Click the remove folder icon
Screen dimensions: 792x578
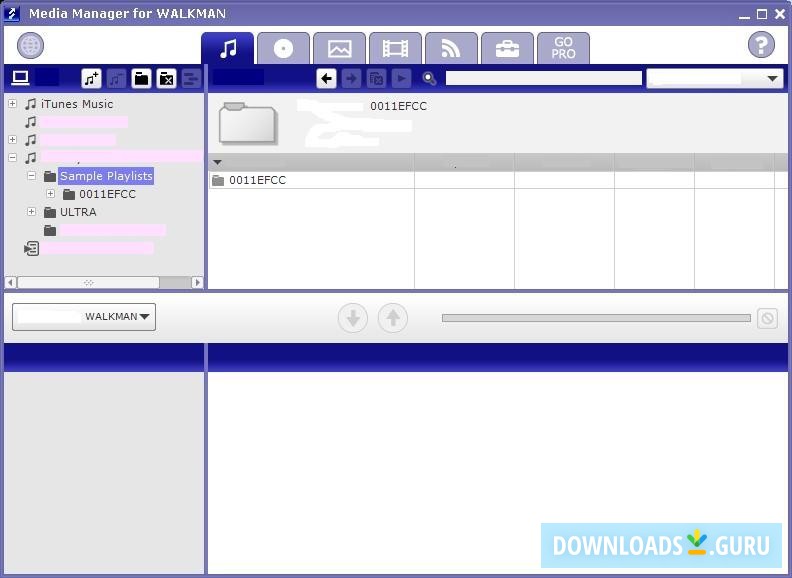pos(166,78)
